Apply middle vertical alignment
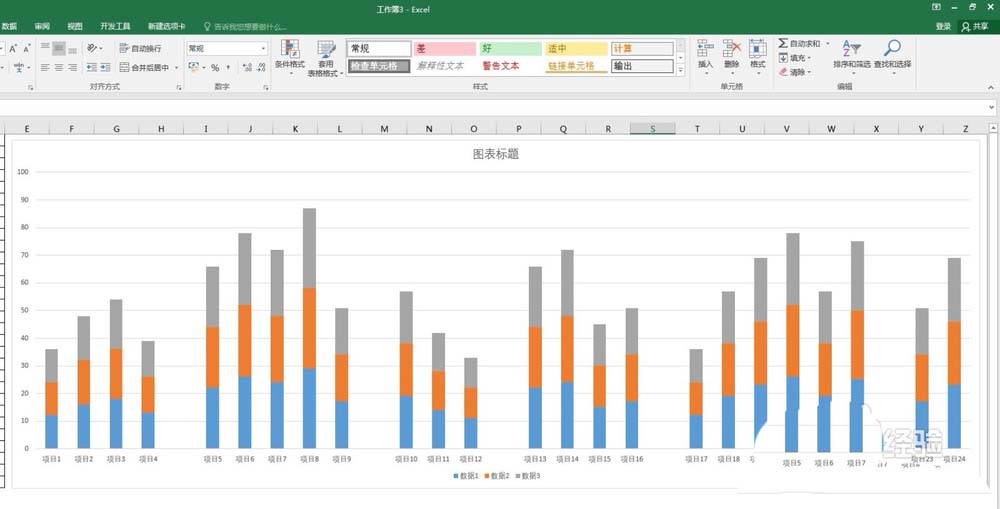This screenshot has height=509, width=1000. coord(59,48)
